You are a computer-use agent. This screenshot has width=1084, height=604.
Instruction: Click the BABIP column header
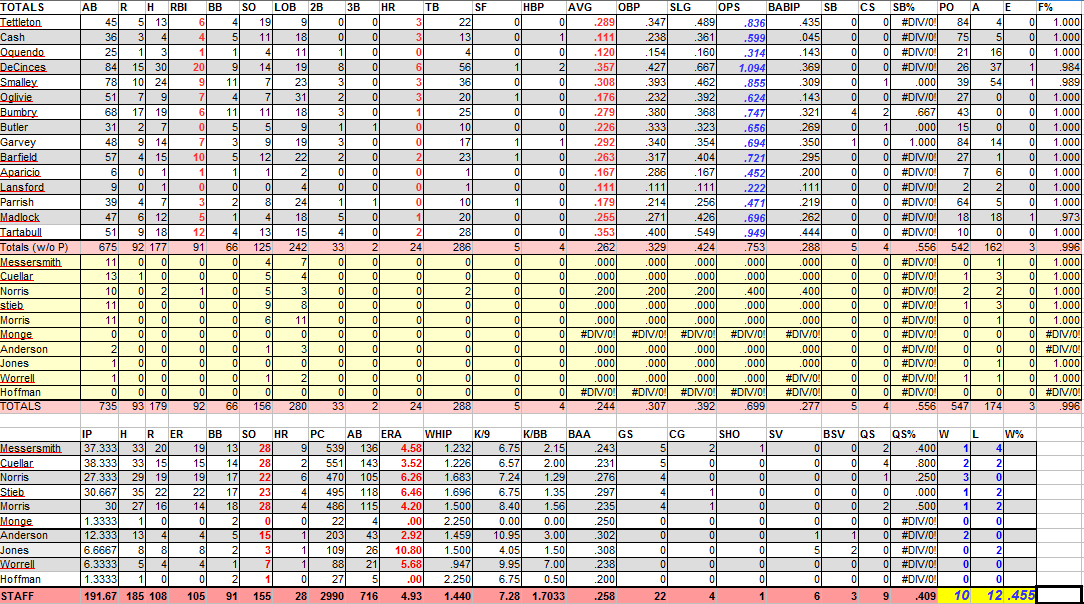[x=794, y=7]
